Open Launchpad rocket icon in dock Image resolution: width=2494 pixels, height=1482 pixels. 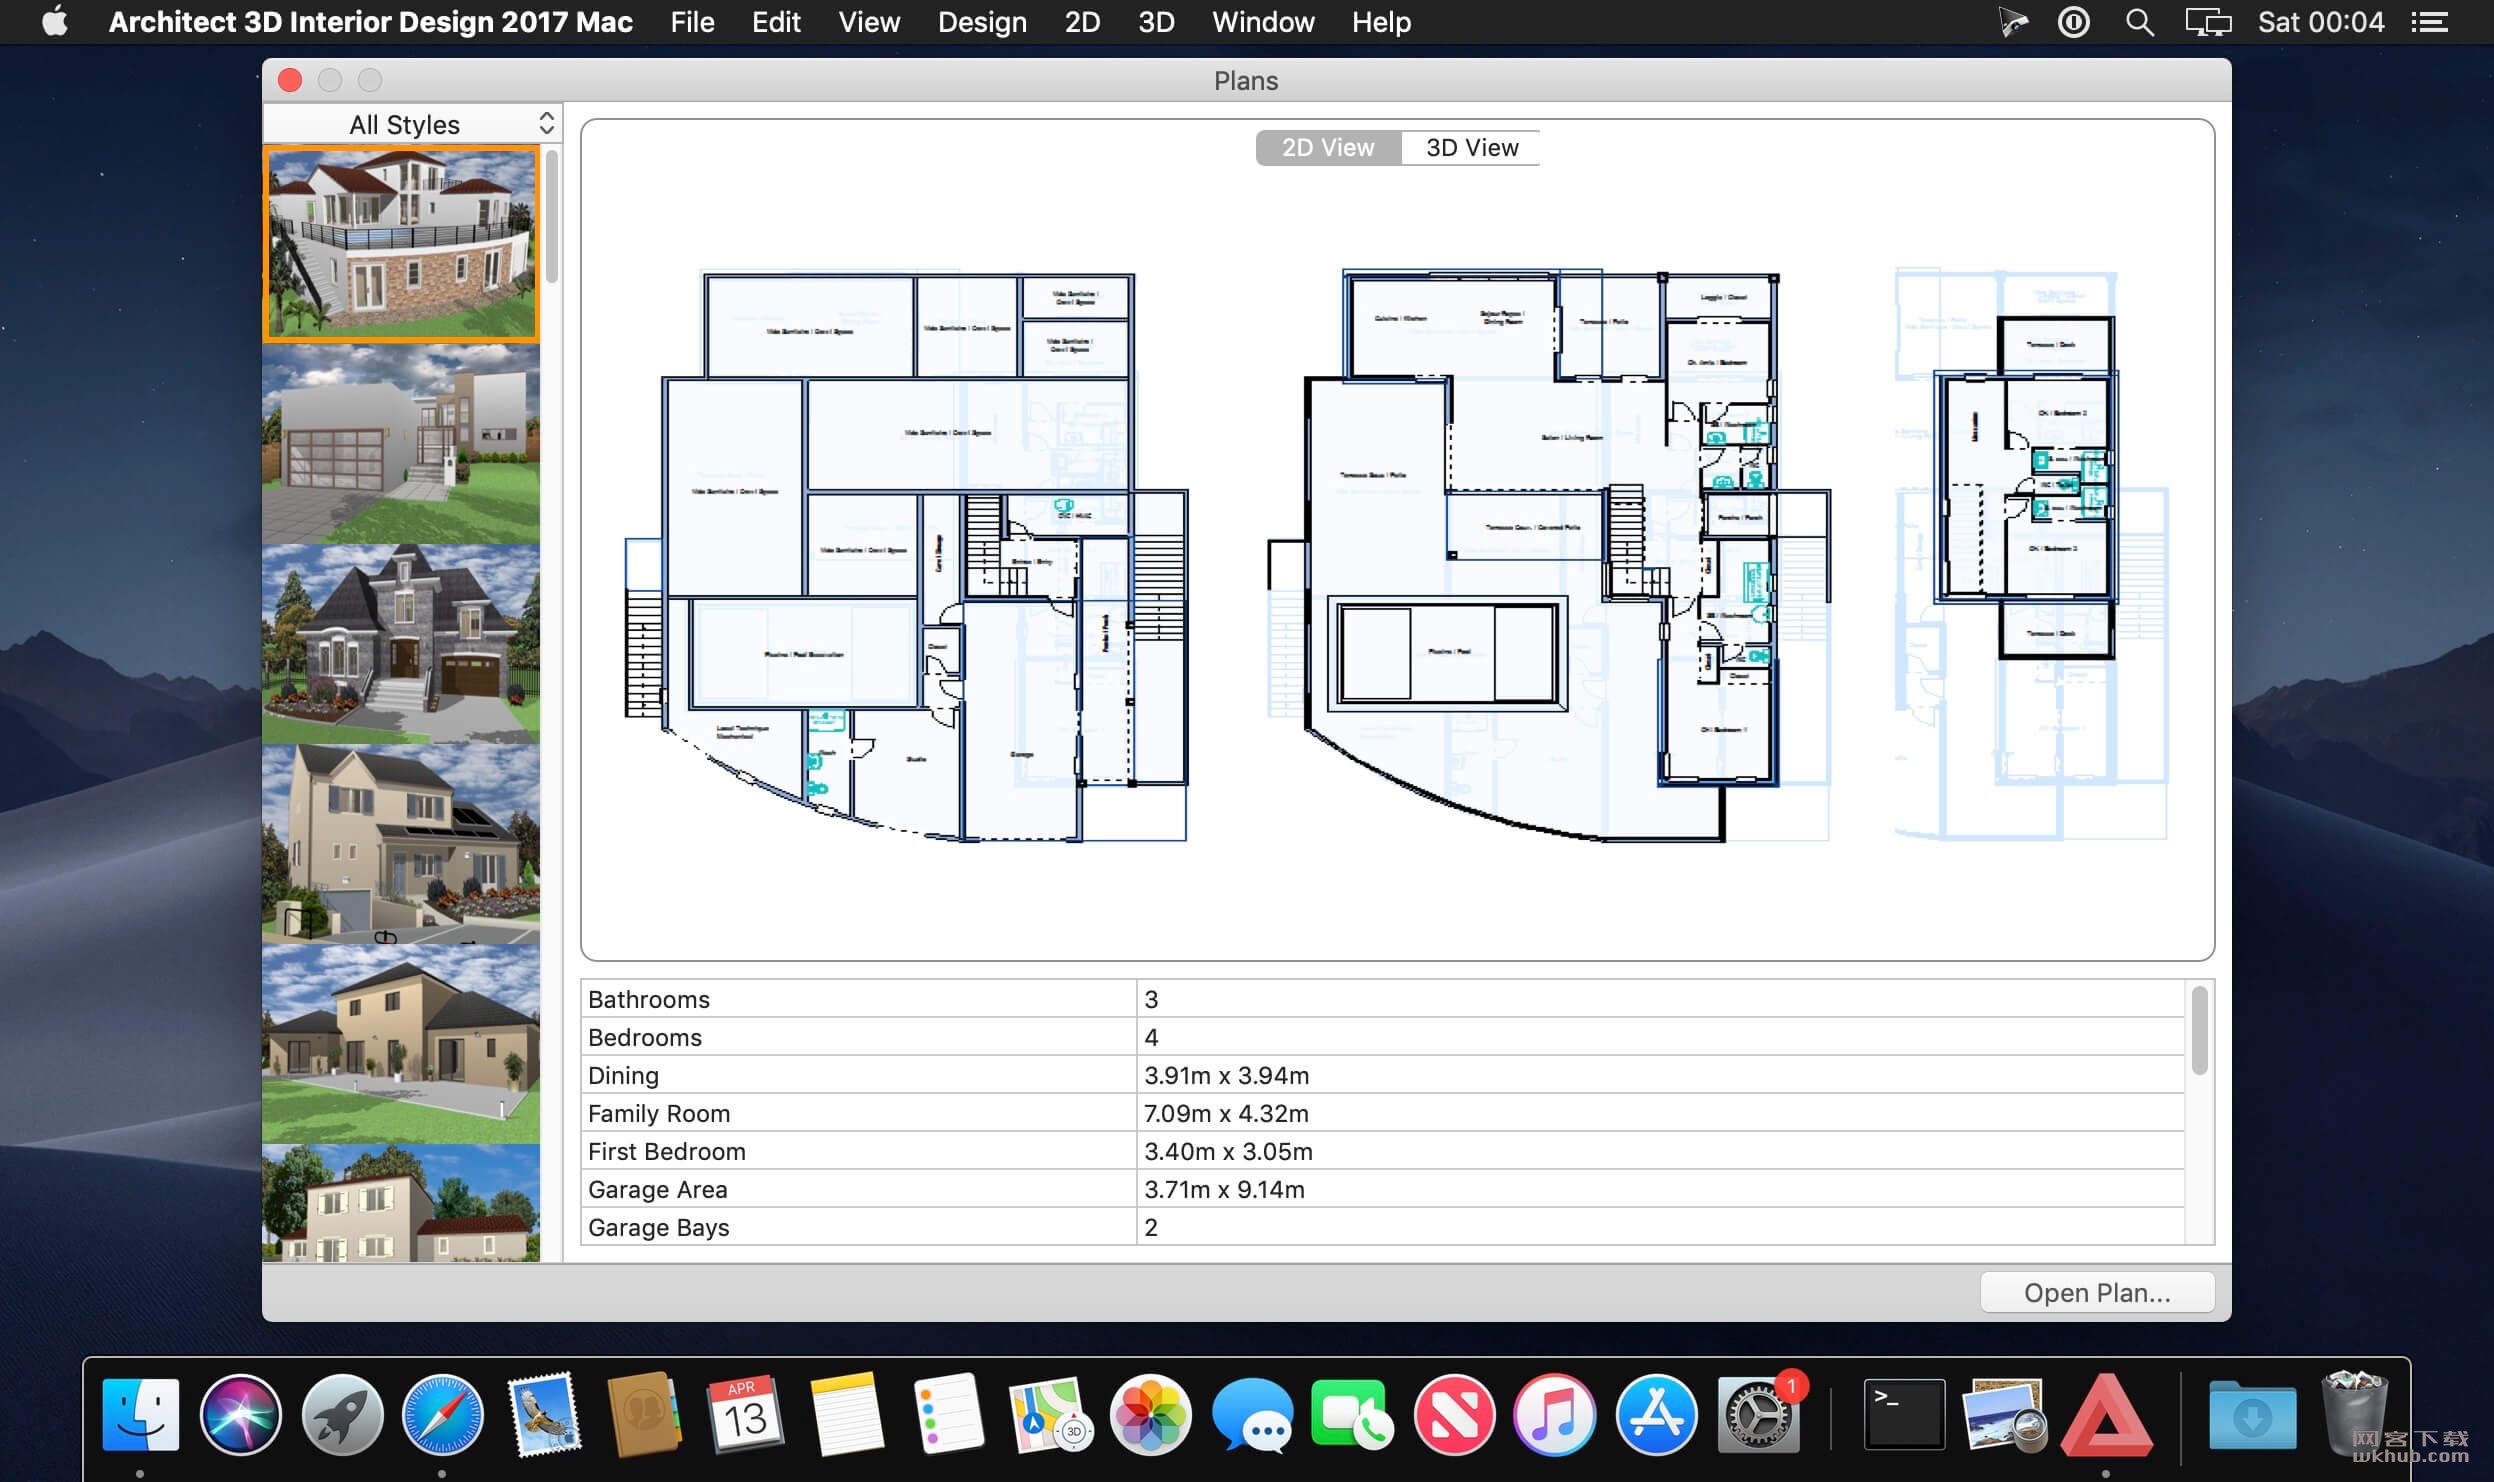342,1414
